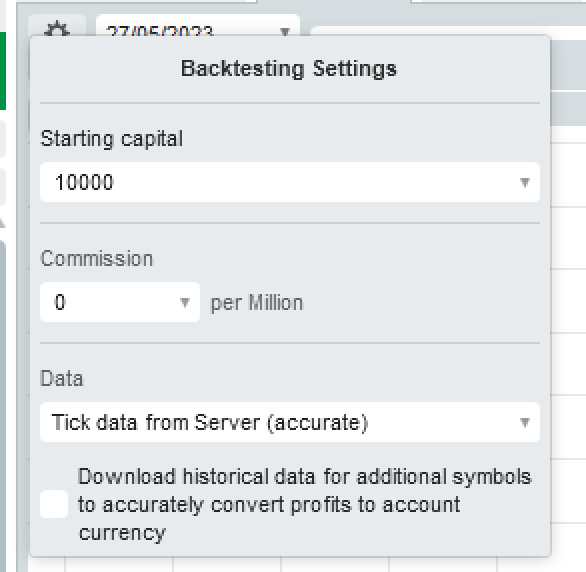Click the backtesting settings gear icon
Image resolution: width=586 pixels, height=572 pixels.
(x=57, y=28)
